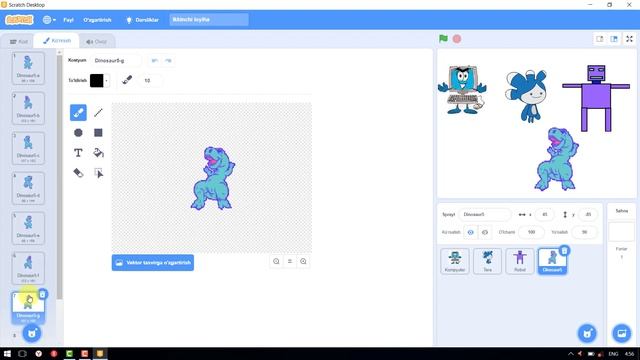
Task: Select the Tera sprite
Action: [x=487, y=261]
